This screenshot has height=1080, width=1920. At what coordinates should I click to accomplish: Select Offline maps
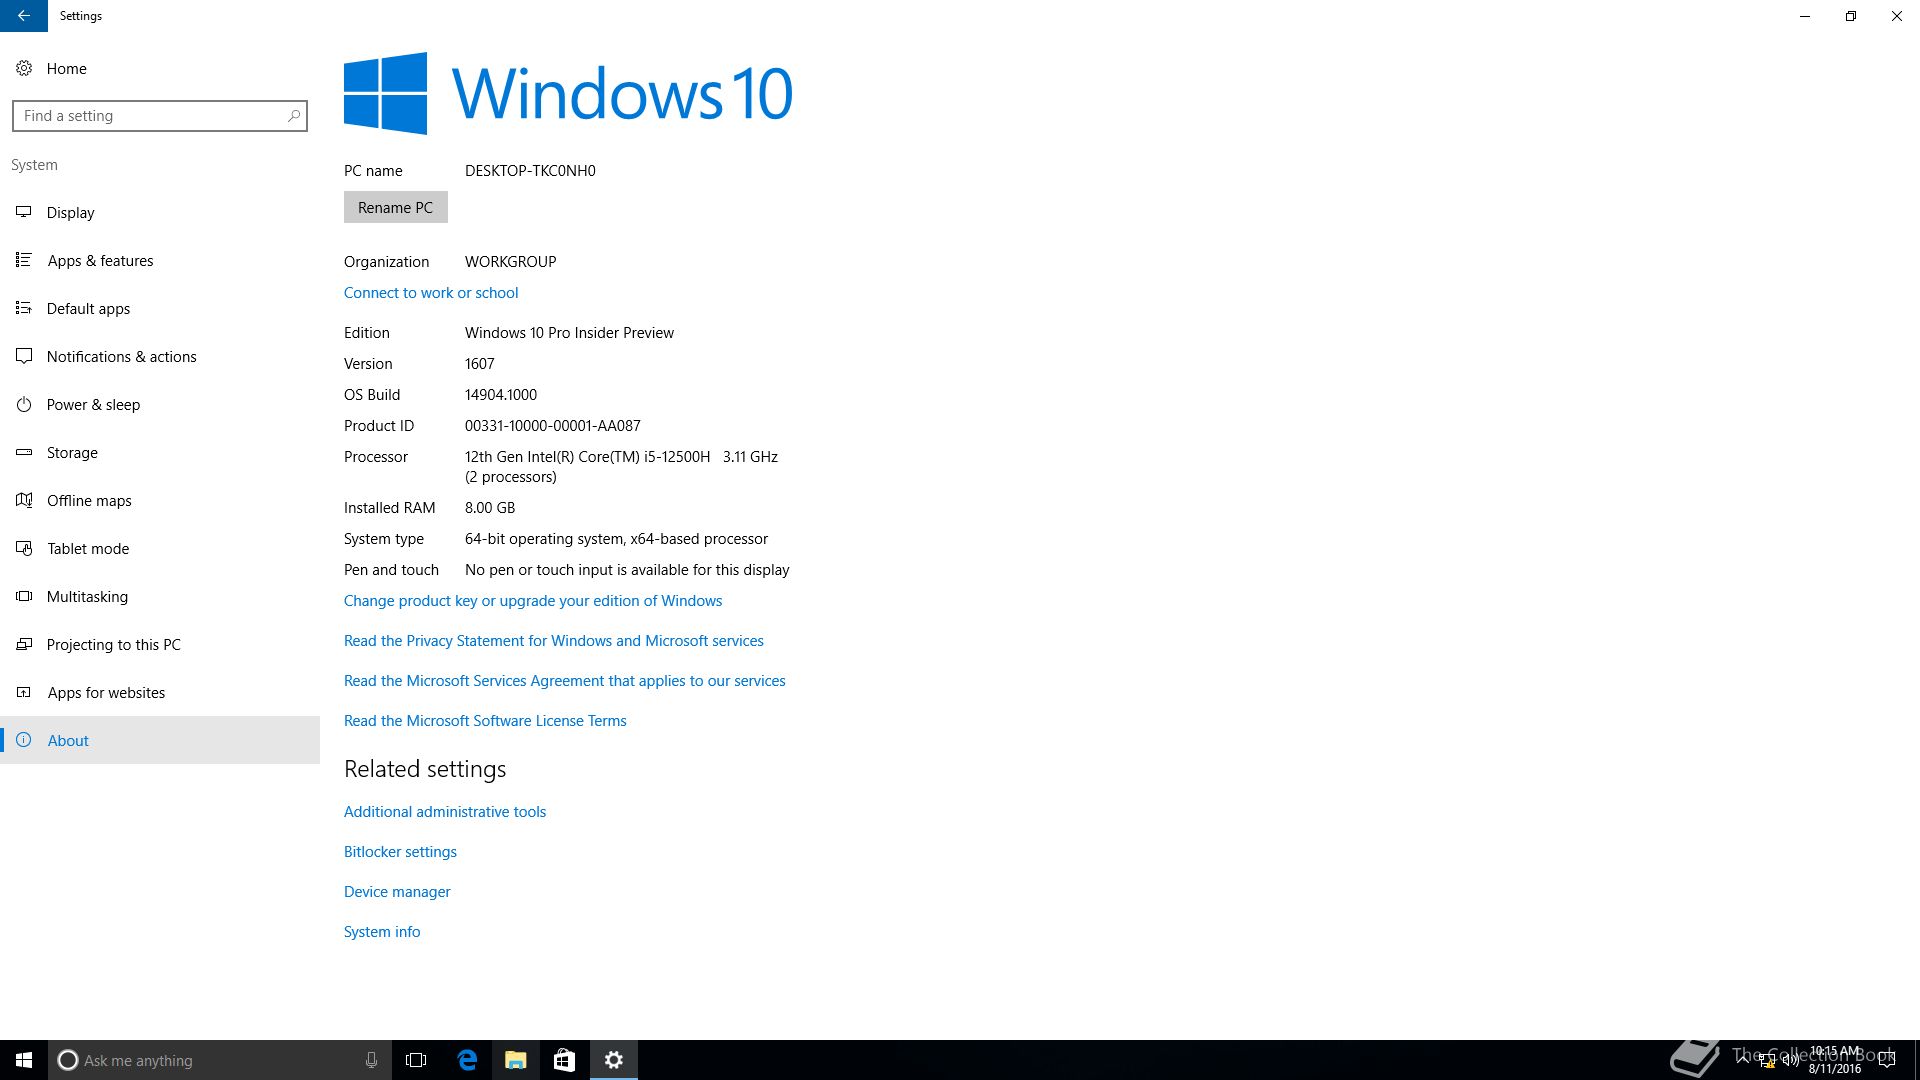160,500
